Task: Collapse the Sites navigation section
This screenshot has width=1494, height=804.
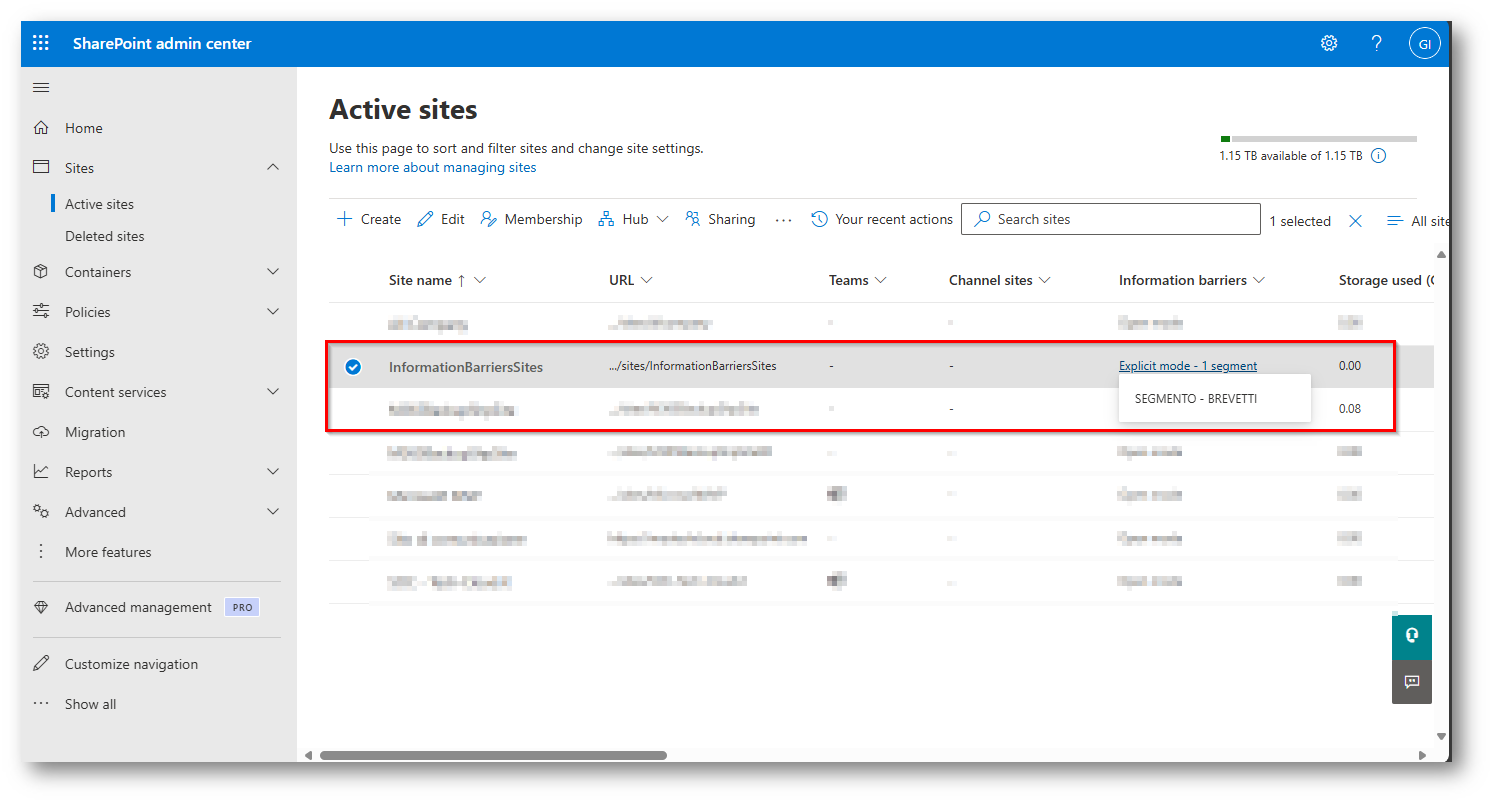Action: (273, 168)
